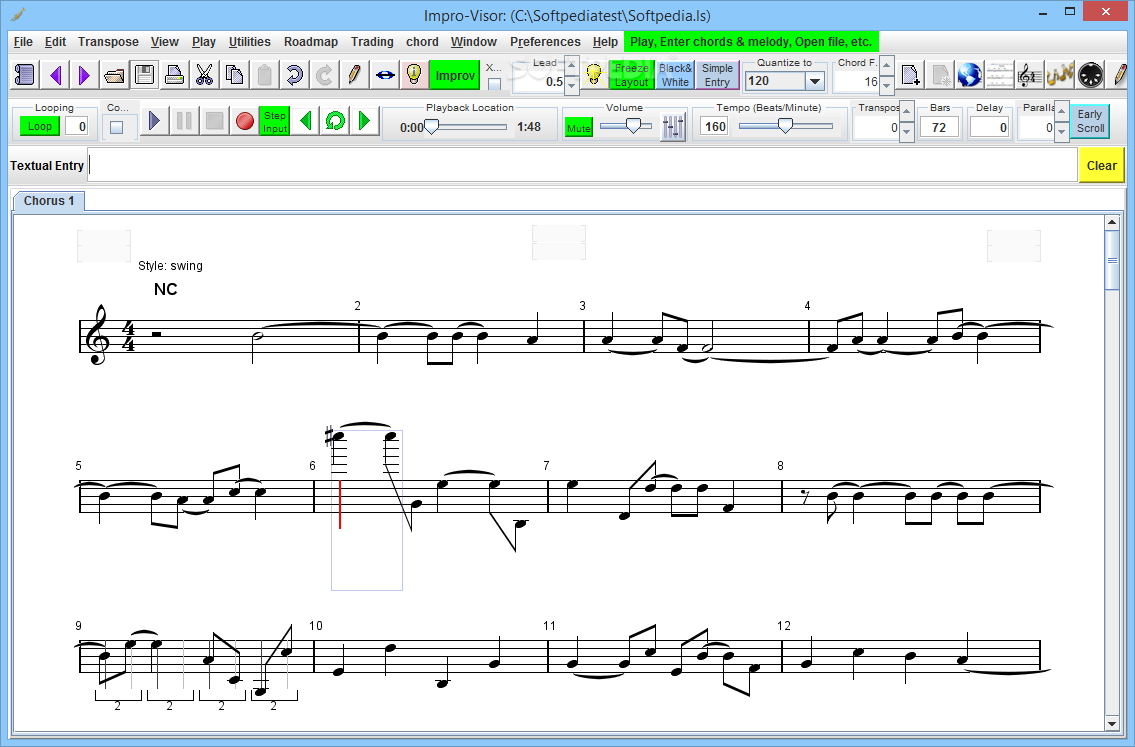Toggle Freeze Layout

pos(631,75)
